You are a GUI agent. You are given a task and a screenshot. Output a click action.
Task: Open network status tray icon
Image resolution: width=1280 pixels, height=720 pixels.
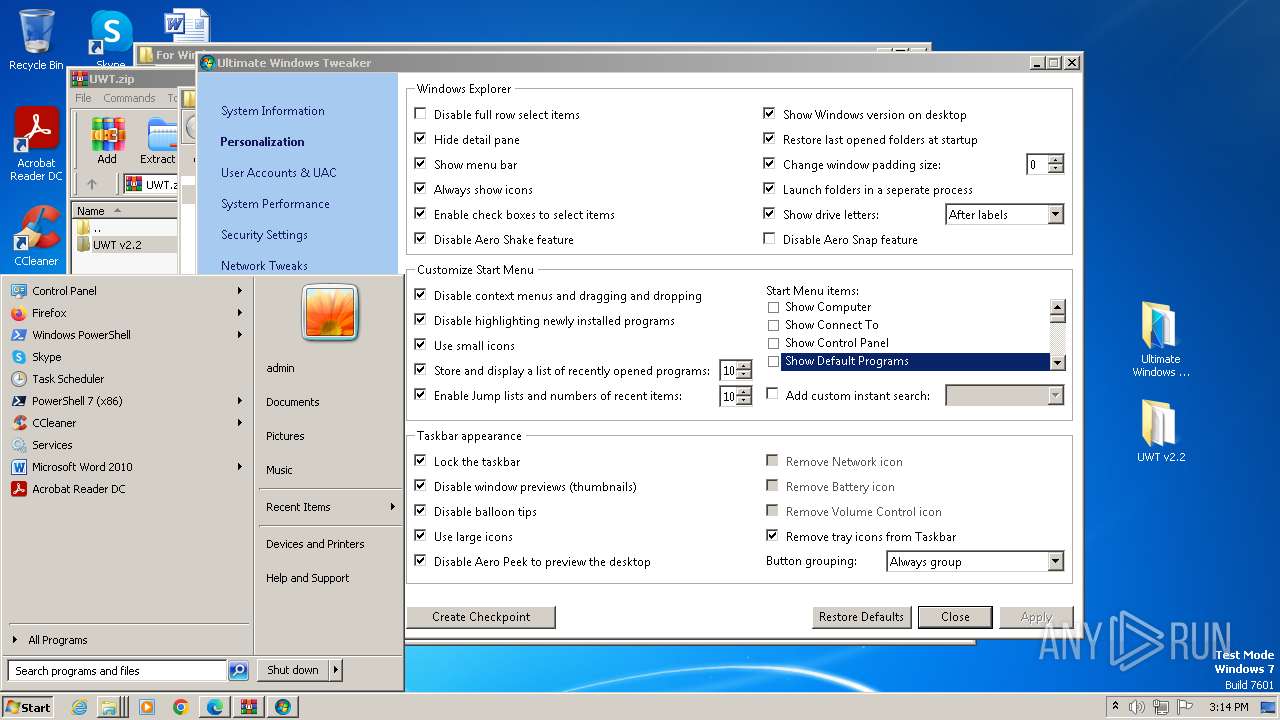[1159, 707]
